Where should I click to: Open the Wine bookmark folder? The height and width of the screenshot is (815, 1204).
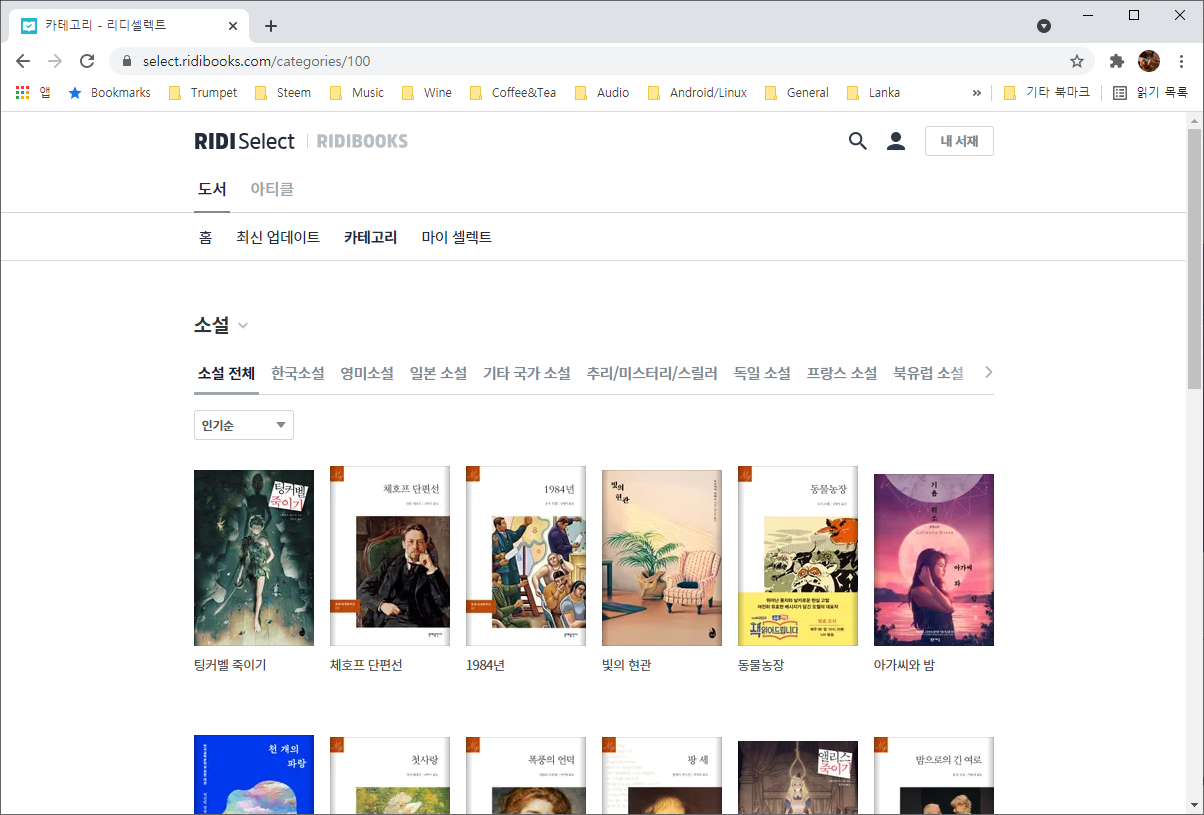427,93
